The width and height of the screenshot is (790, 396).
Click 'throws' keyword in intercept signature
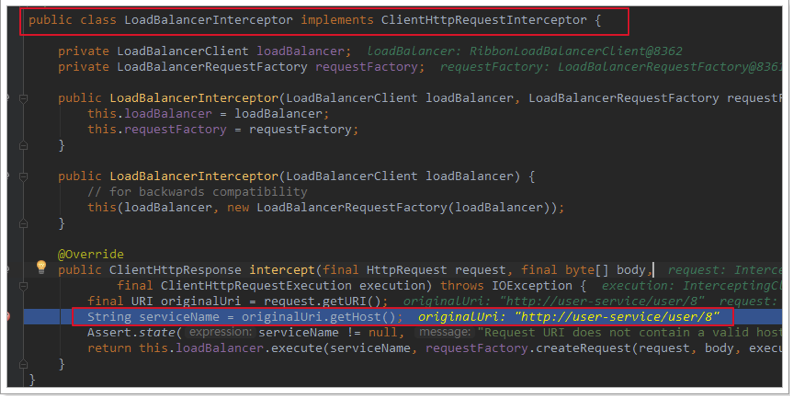click(x=462, y=286)
